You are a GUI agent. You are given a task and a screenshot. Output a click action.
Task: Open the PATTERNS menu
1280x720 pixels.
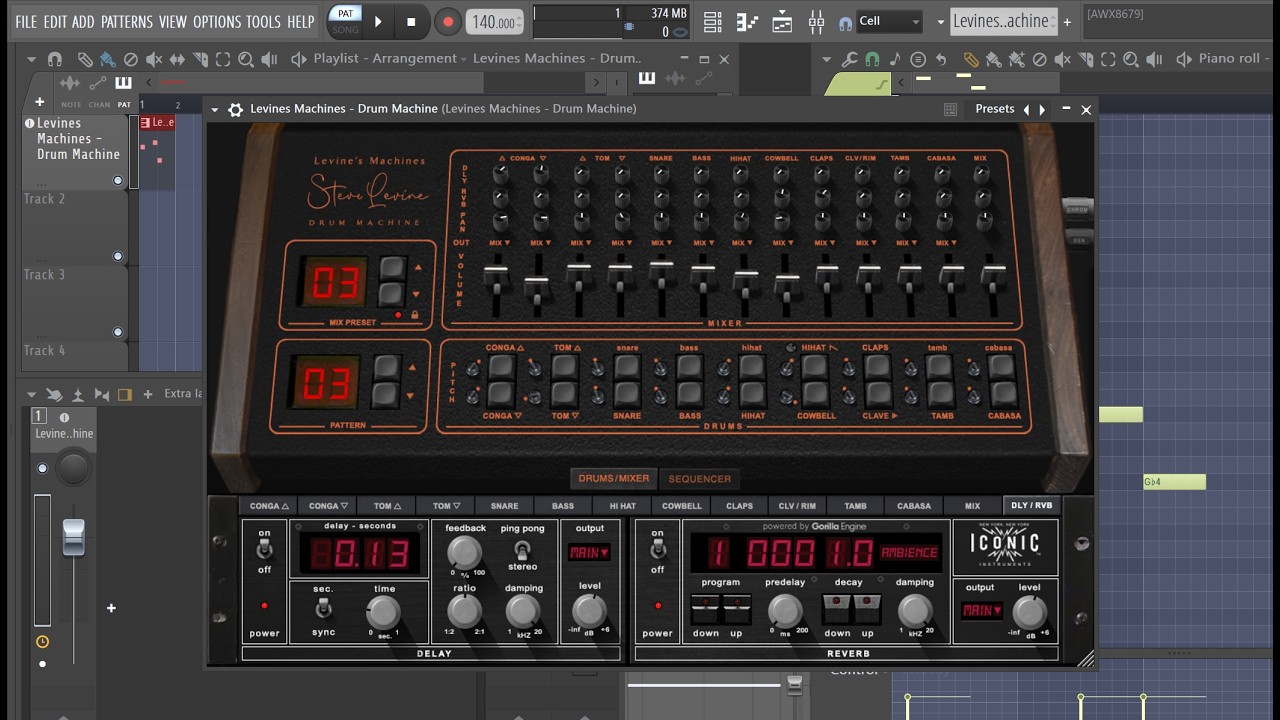click(127, 21)
